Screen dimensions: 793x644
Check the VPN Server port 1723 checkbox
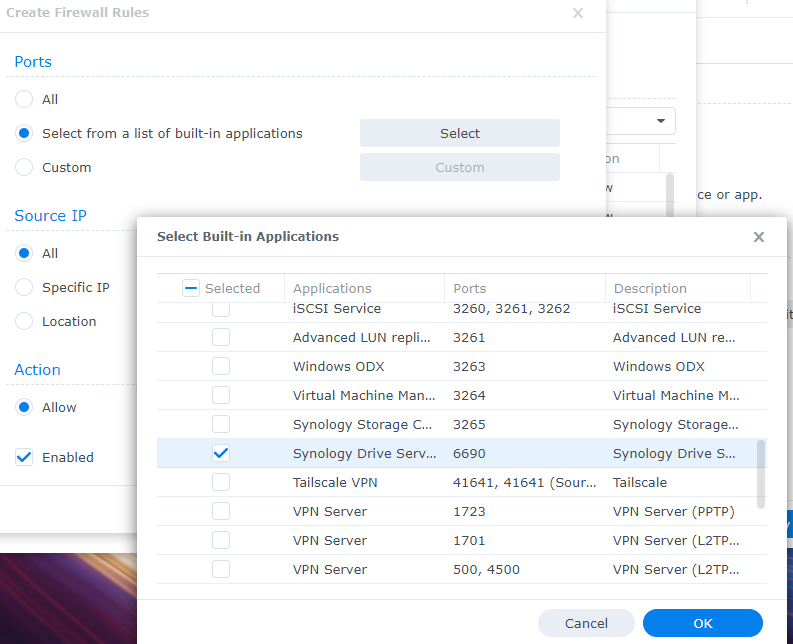pos(221,511)
